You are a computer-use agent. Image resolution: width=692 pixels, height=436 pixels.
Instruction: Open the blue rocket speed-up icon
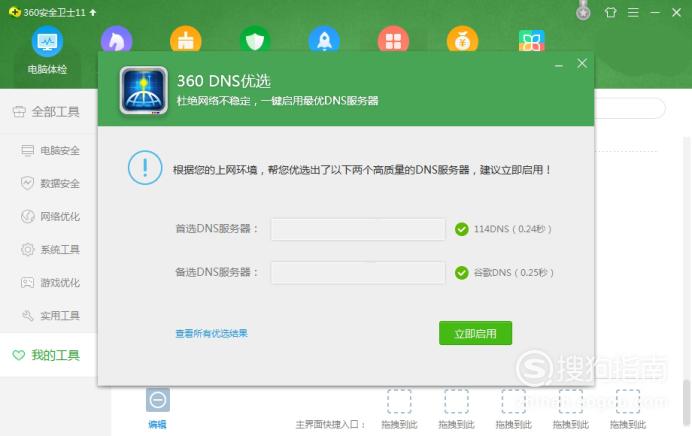tap(324, 39)
